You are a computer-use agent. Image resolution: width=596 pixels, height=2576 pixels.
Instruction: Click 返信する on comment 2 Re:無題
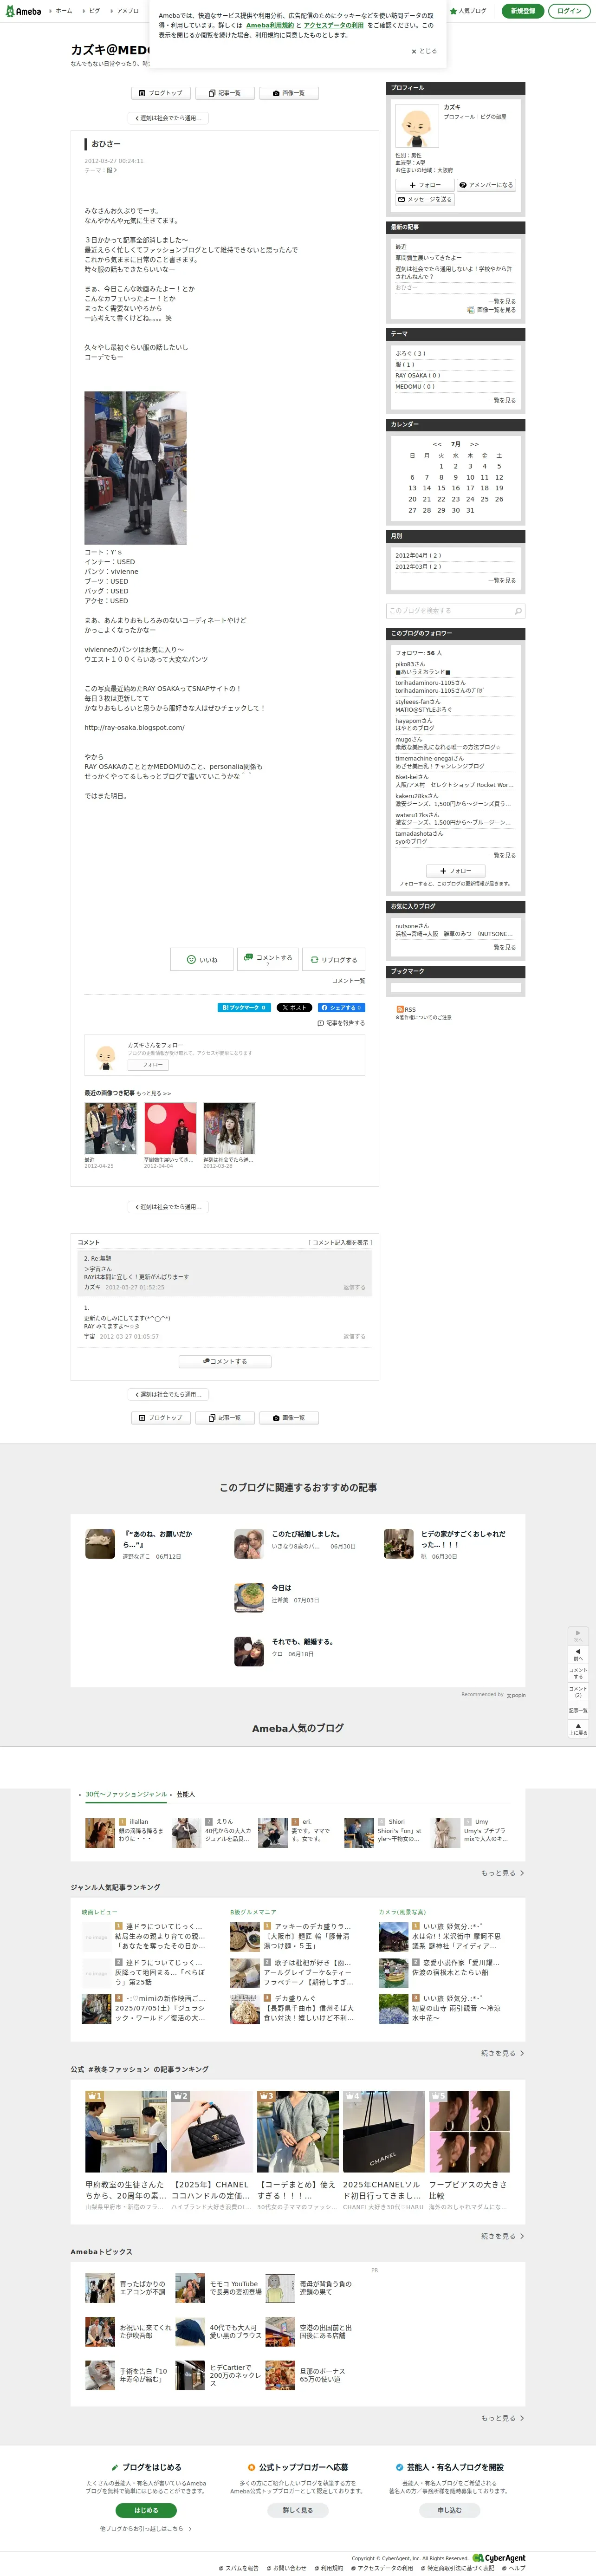pyautogui.click(x=354, y=1287)
